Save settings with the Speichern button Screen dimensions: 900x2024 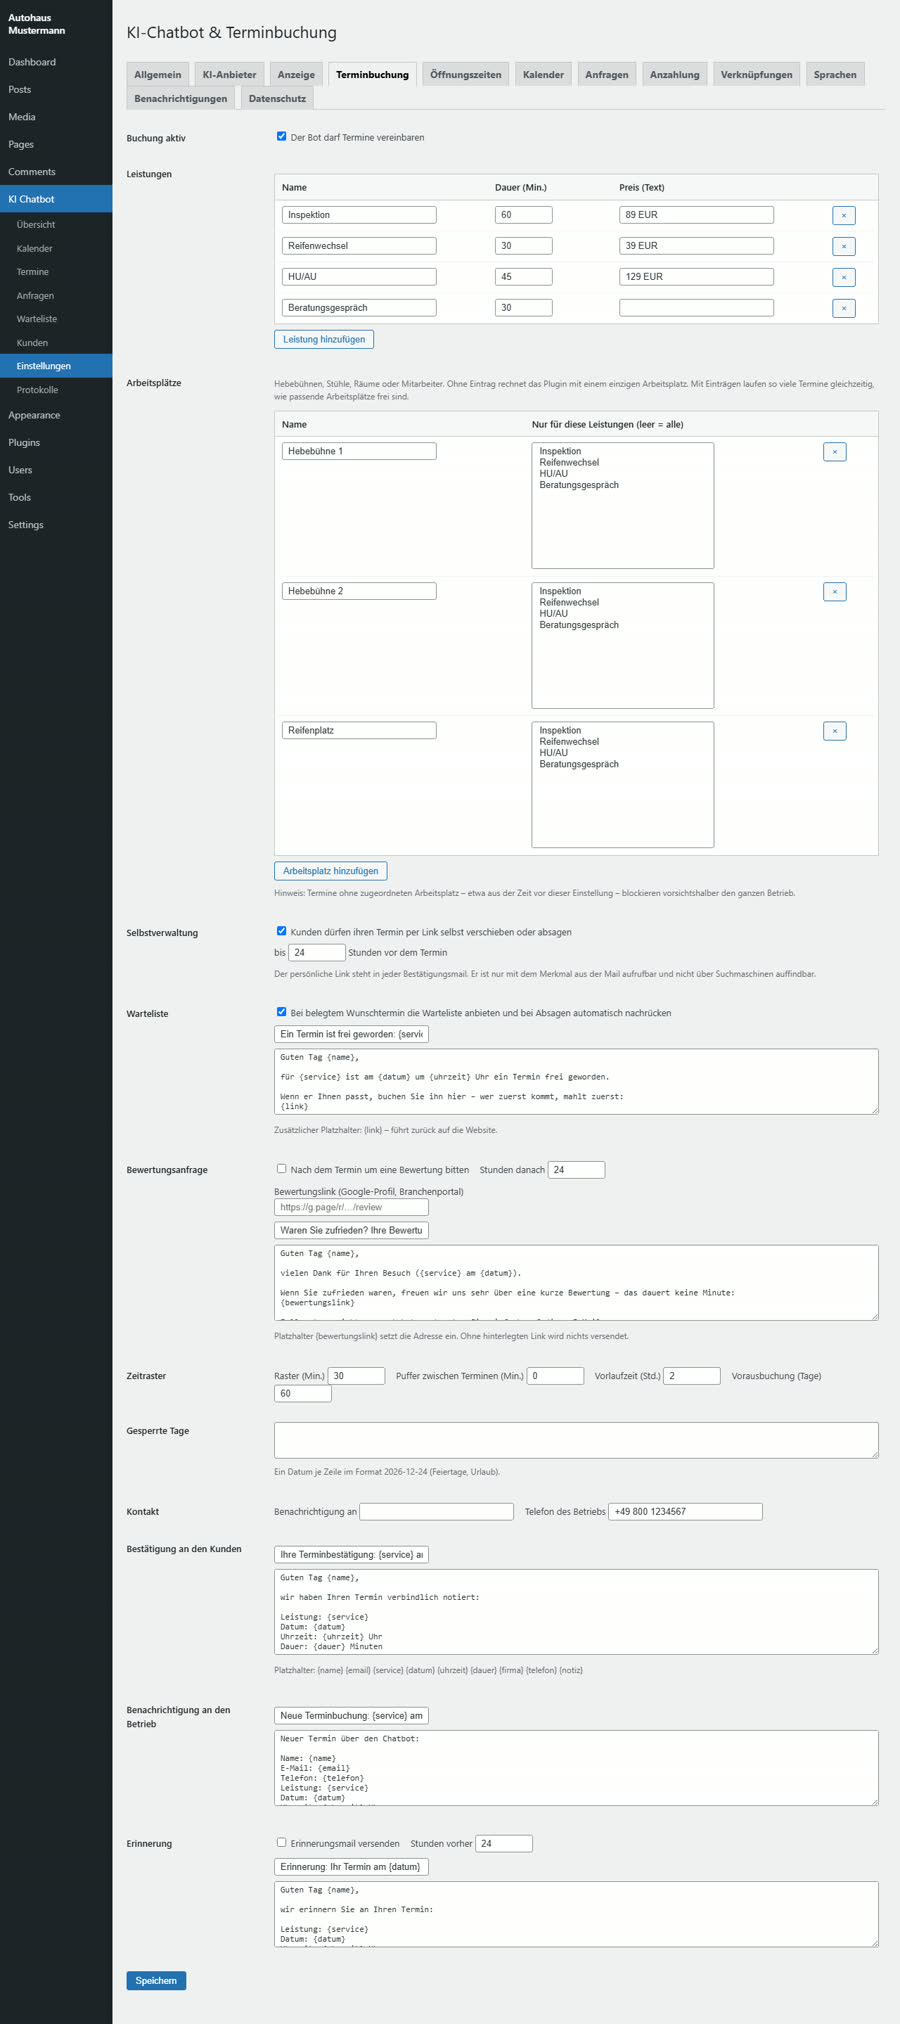tap(156, 1981)
